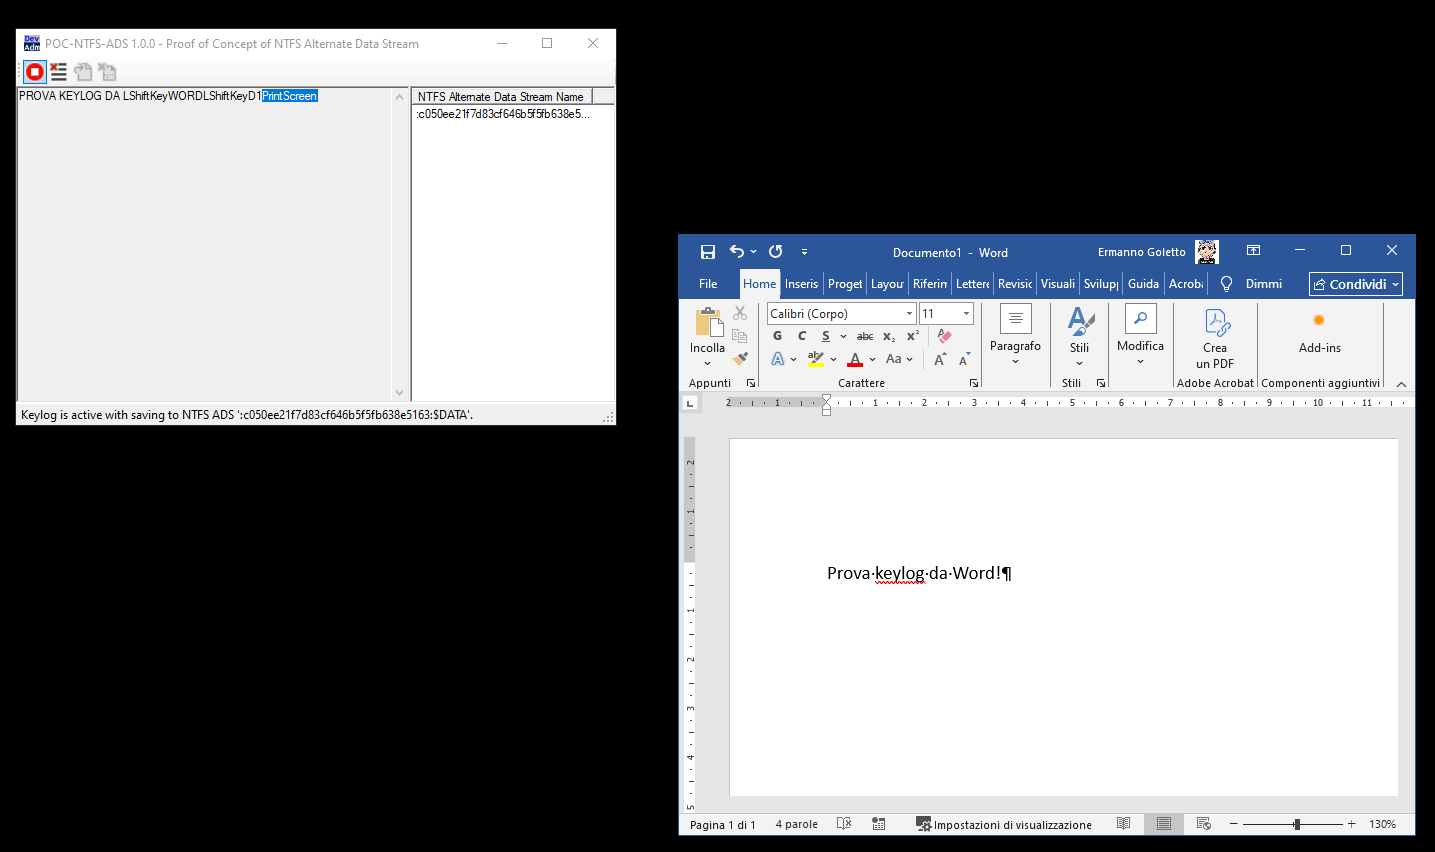The height and width of the screenshot is (852, 1435).
Task: Switch to the Inserisci ribbon tab
Action: [x=801, y=284]
